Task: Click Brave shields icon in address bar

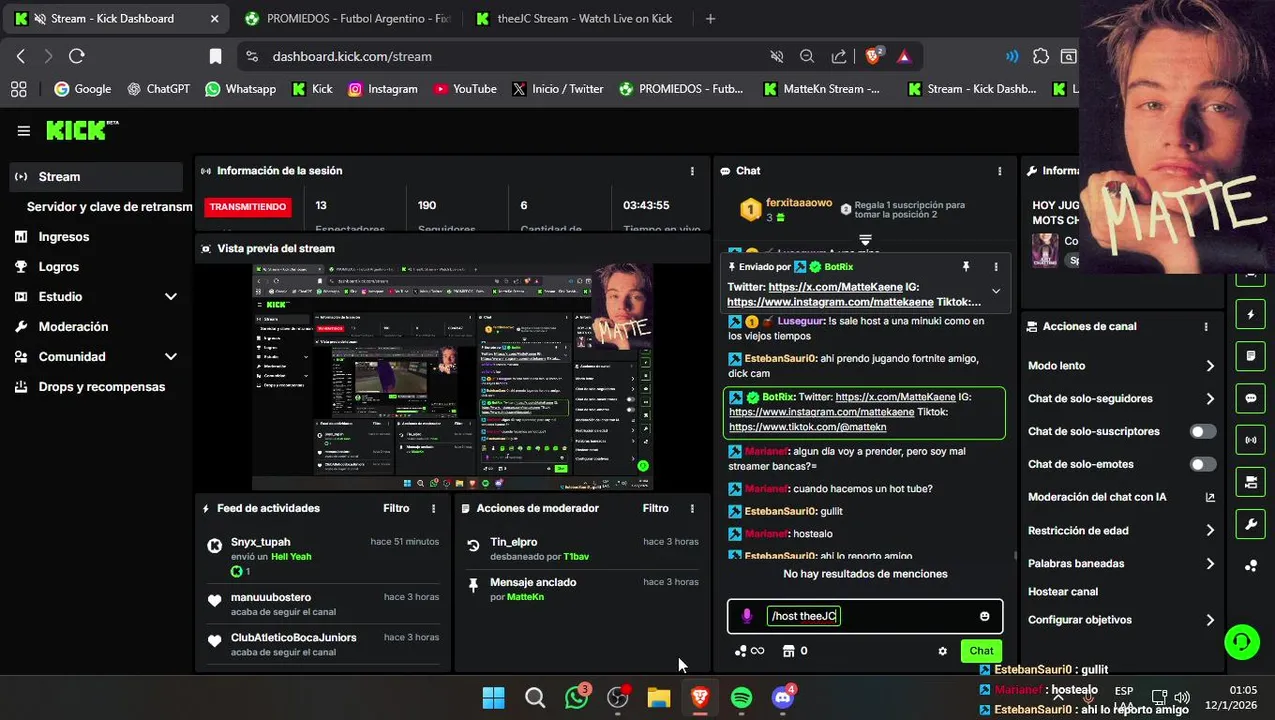Action: coord(873,57)
